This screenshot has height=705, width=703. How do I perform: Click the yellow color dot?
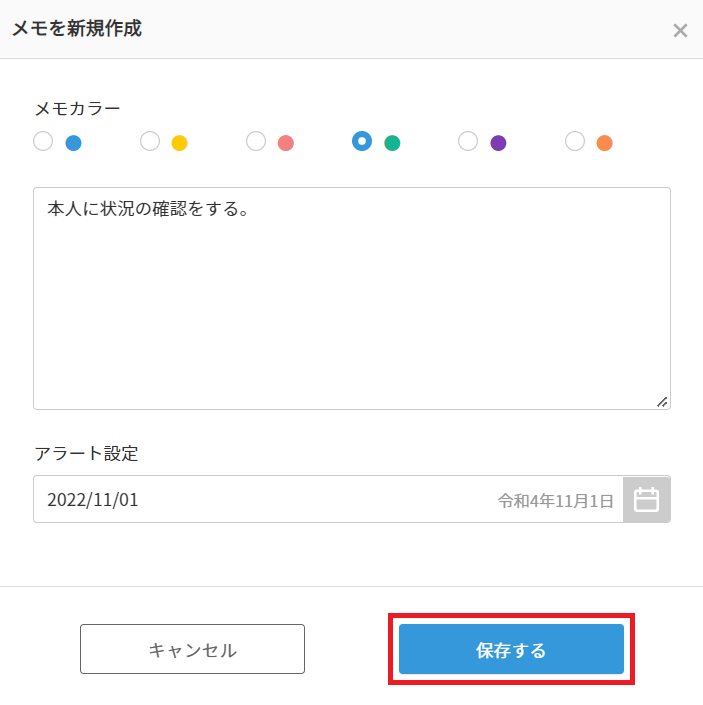(x=180, y=143)
